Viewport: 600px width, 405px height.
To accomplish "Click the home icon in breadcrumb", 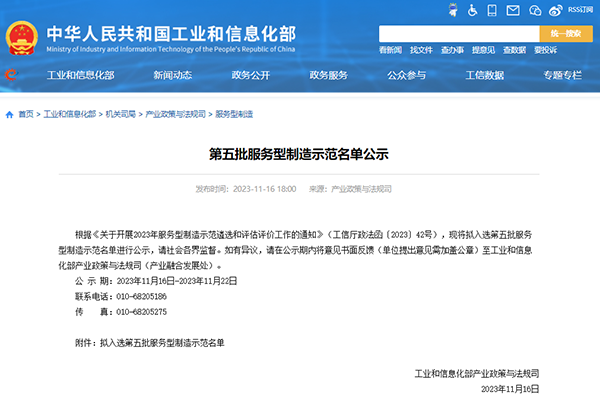I will tap(10, 114).
